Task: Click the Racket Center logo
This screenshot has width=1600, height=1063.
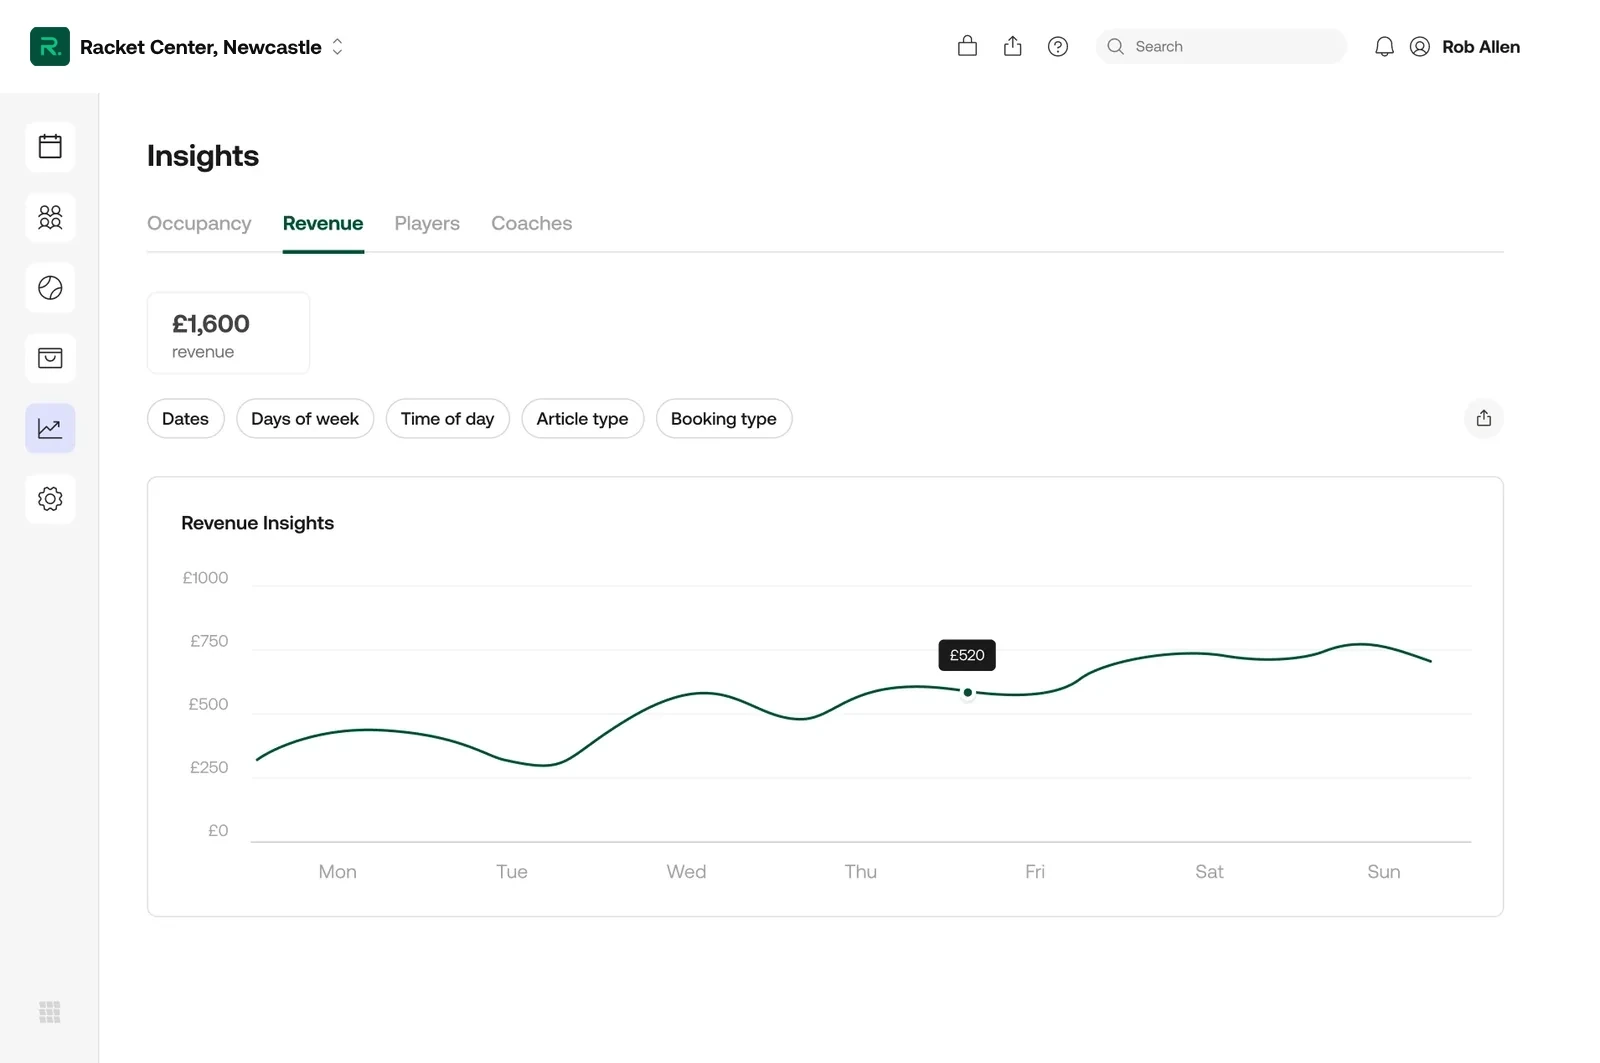Action: (50, 46)
